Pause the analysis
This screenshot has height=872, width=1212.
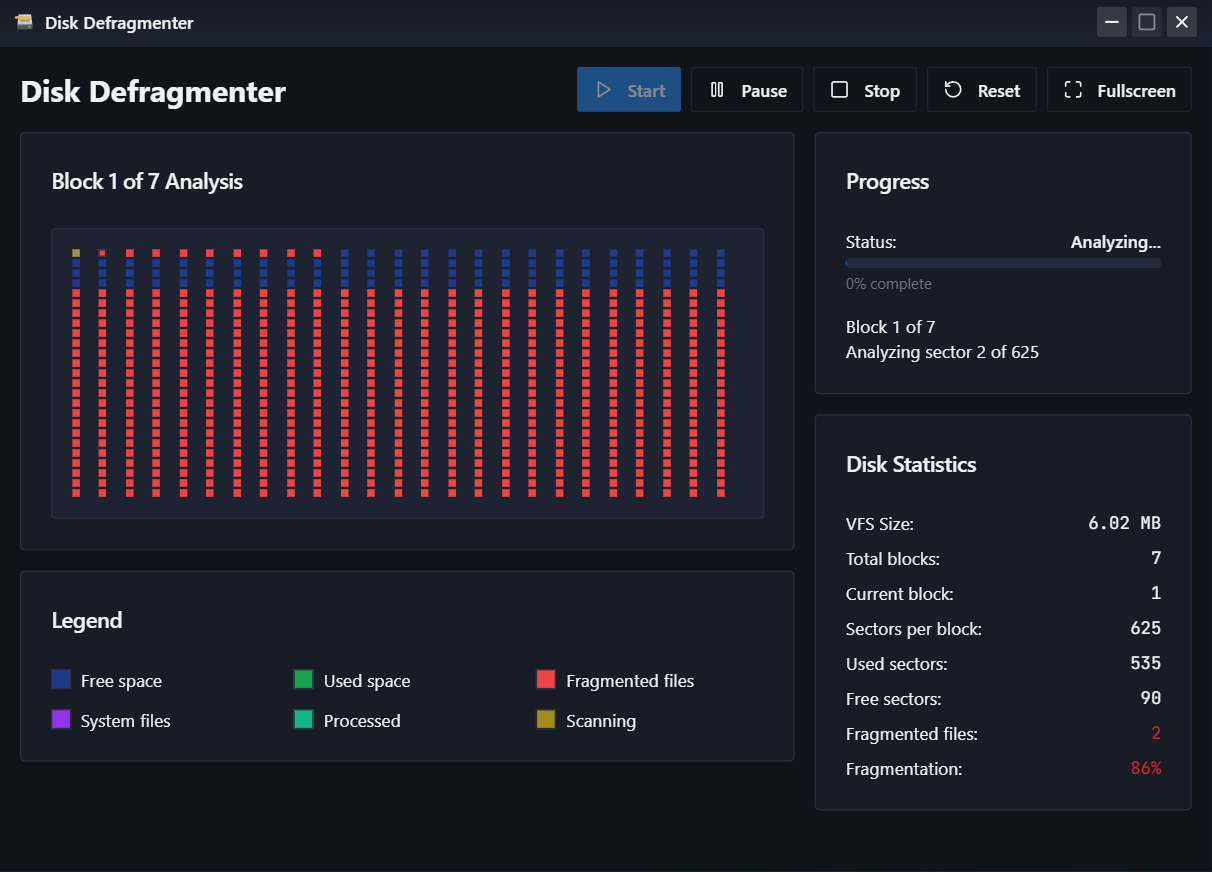click(x=747, y=90)
